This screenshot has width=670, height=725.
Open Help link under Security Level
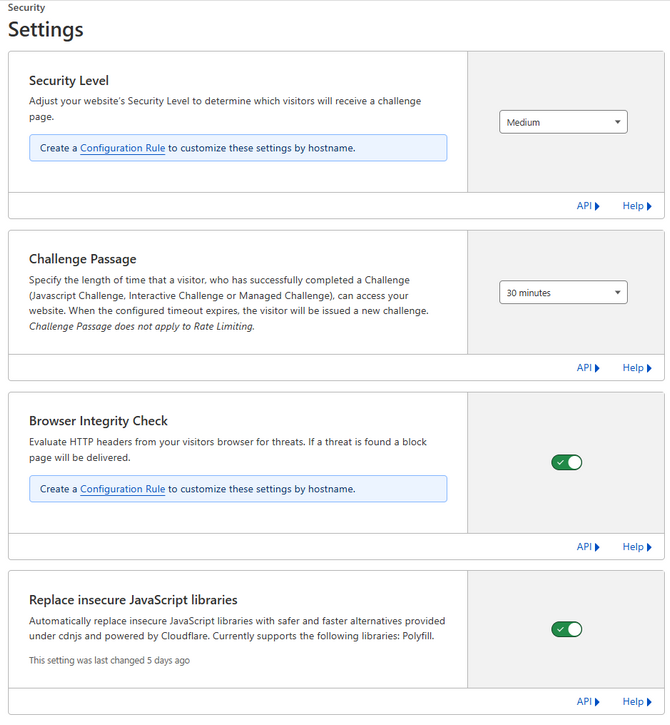coord(637,206)
